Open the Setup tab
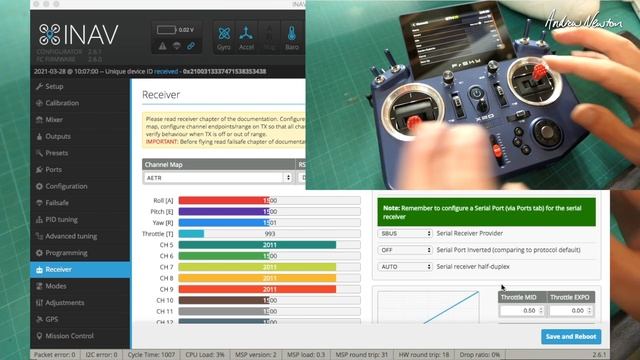The width and height of the screenshot is (640, 360). point(80,87)
